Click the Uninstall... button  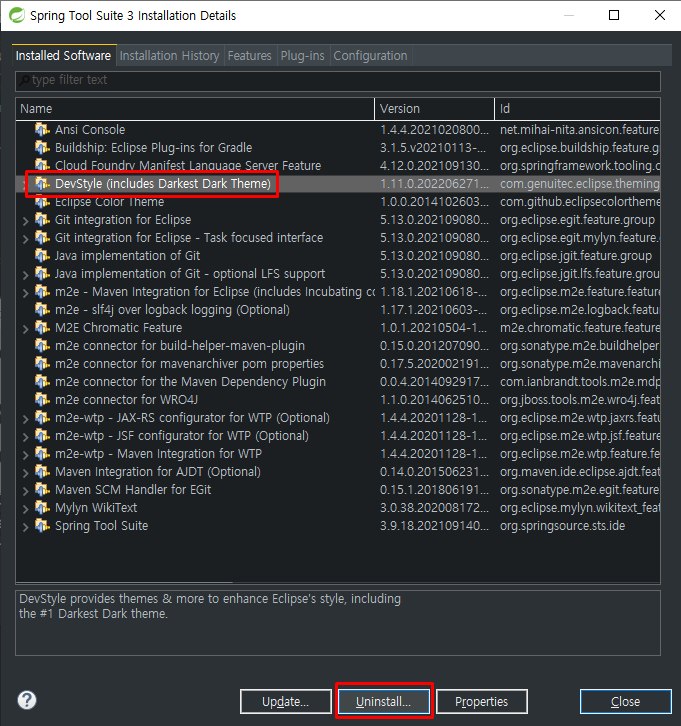click(x=383, y=701)
